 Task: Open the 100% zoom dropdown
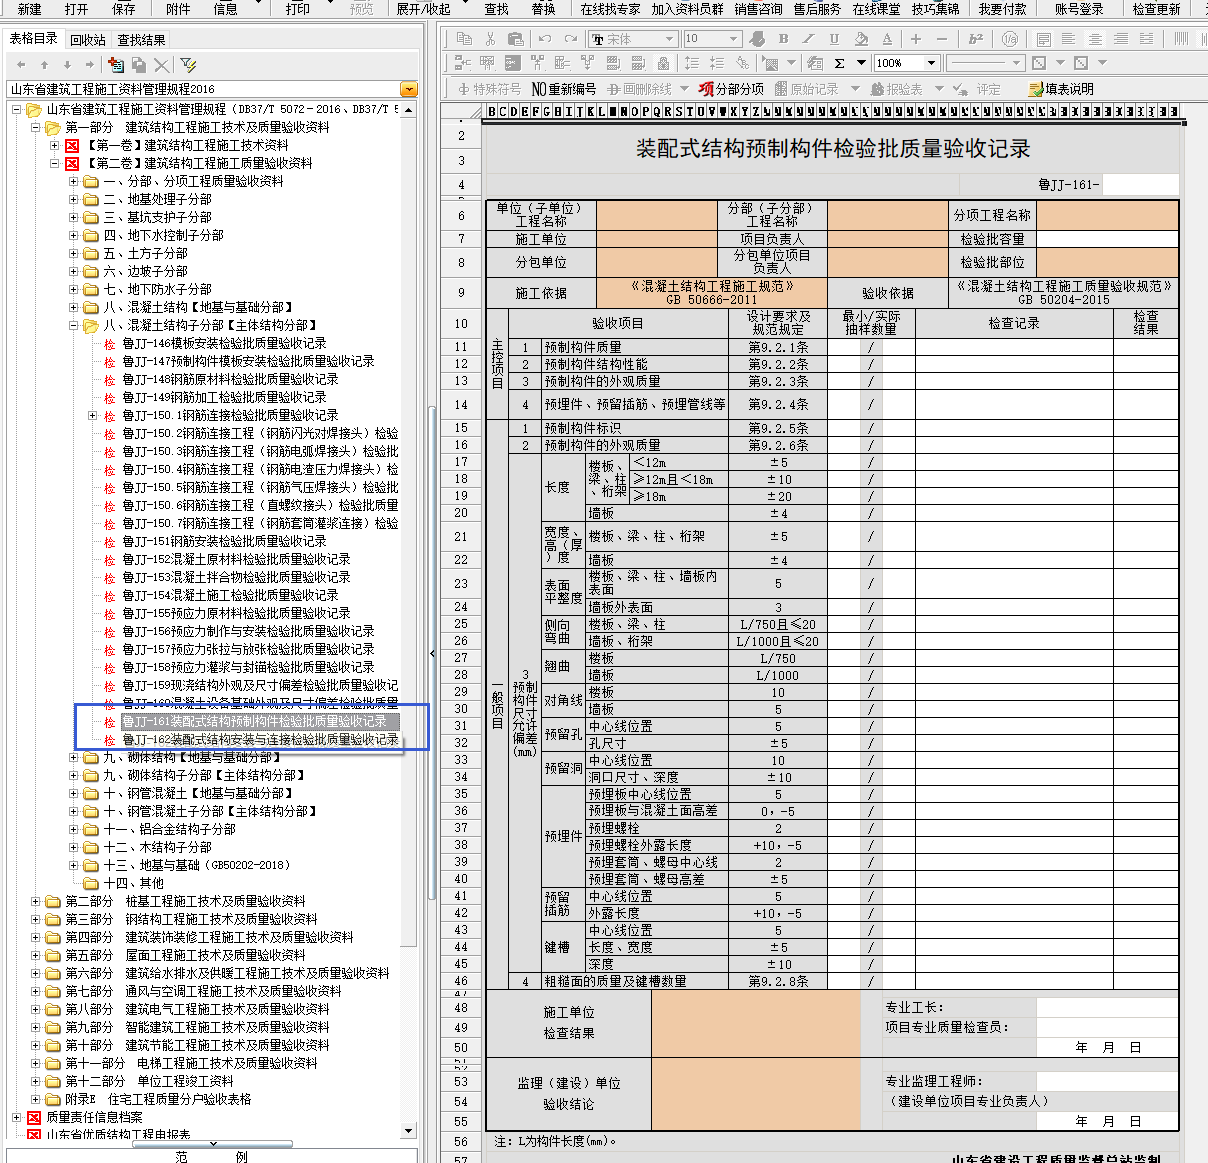click(x=932, y=63)
